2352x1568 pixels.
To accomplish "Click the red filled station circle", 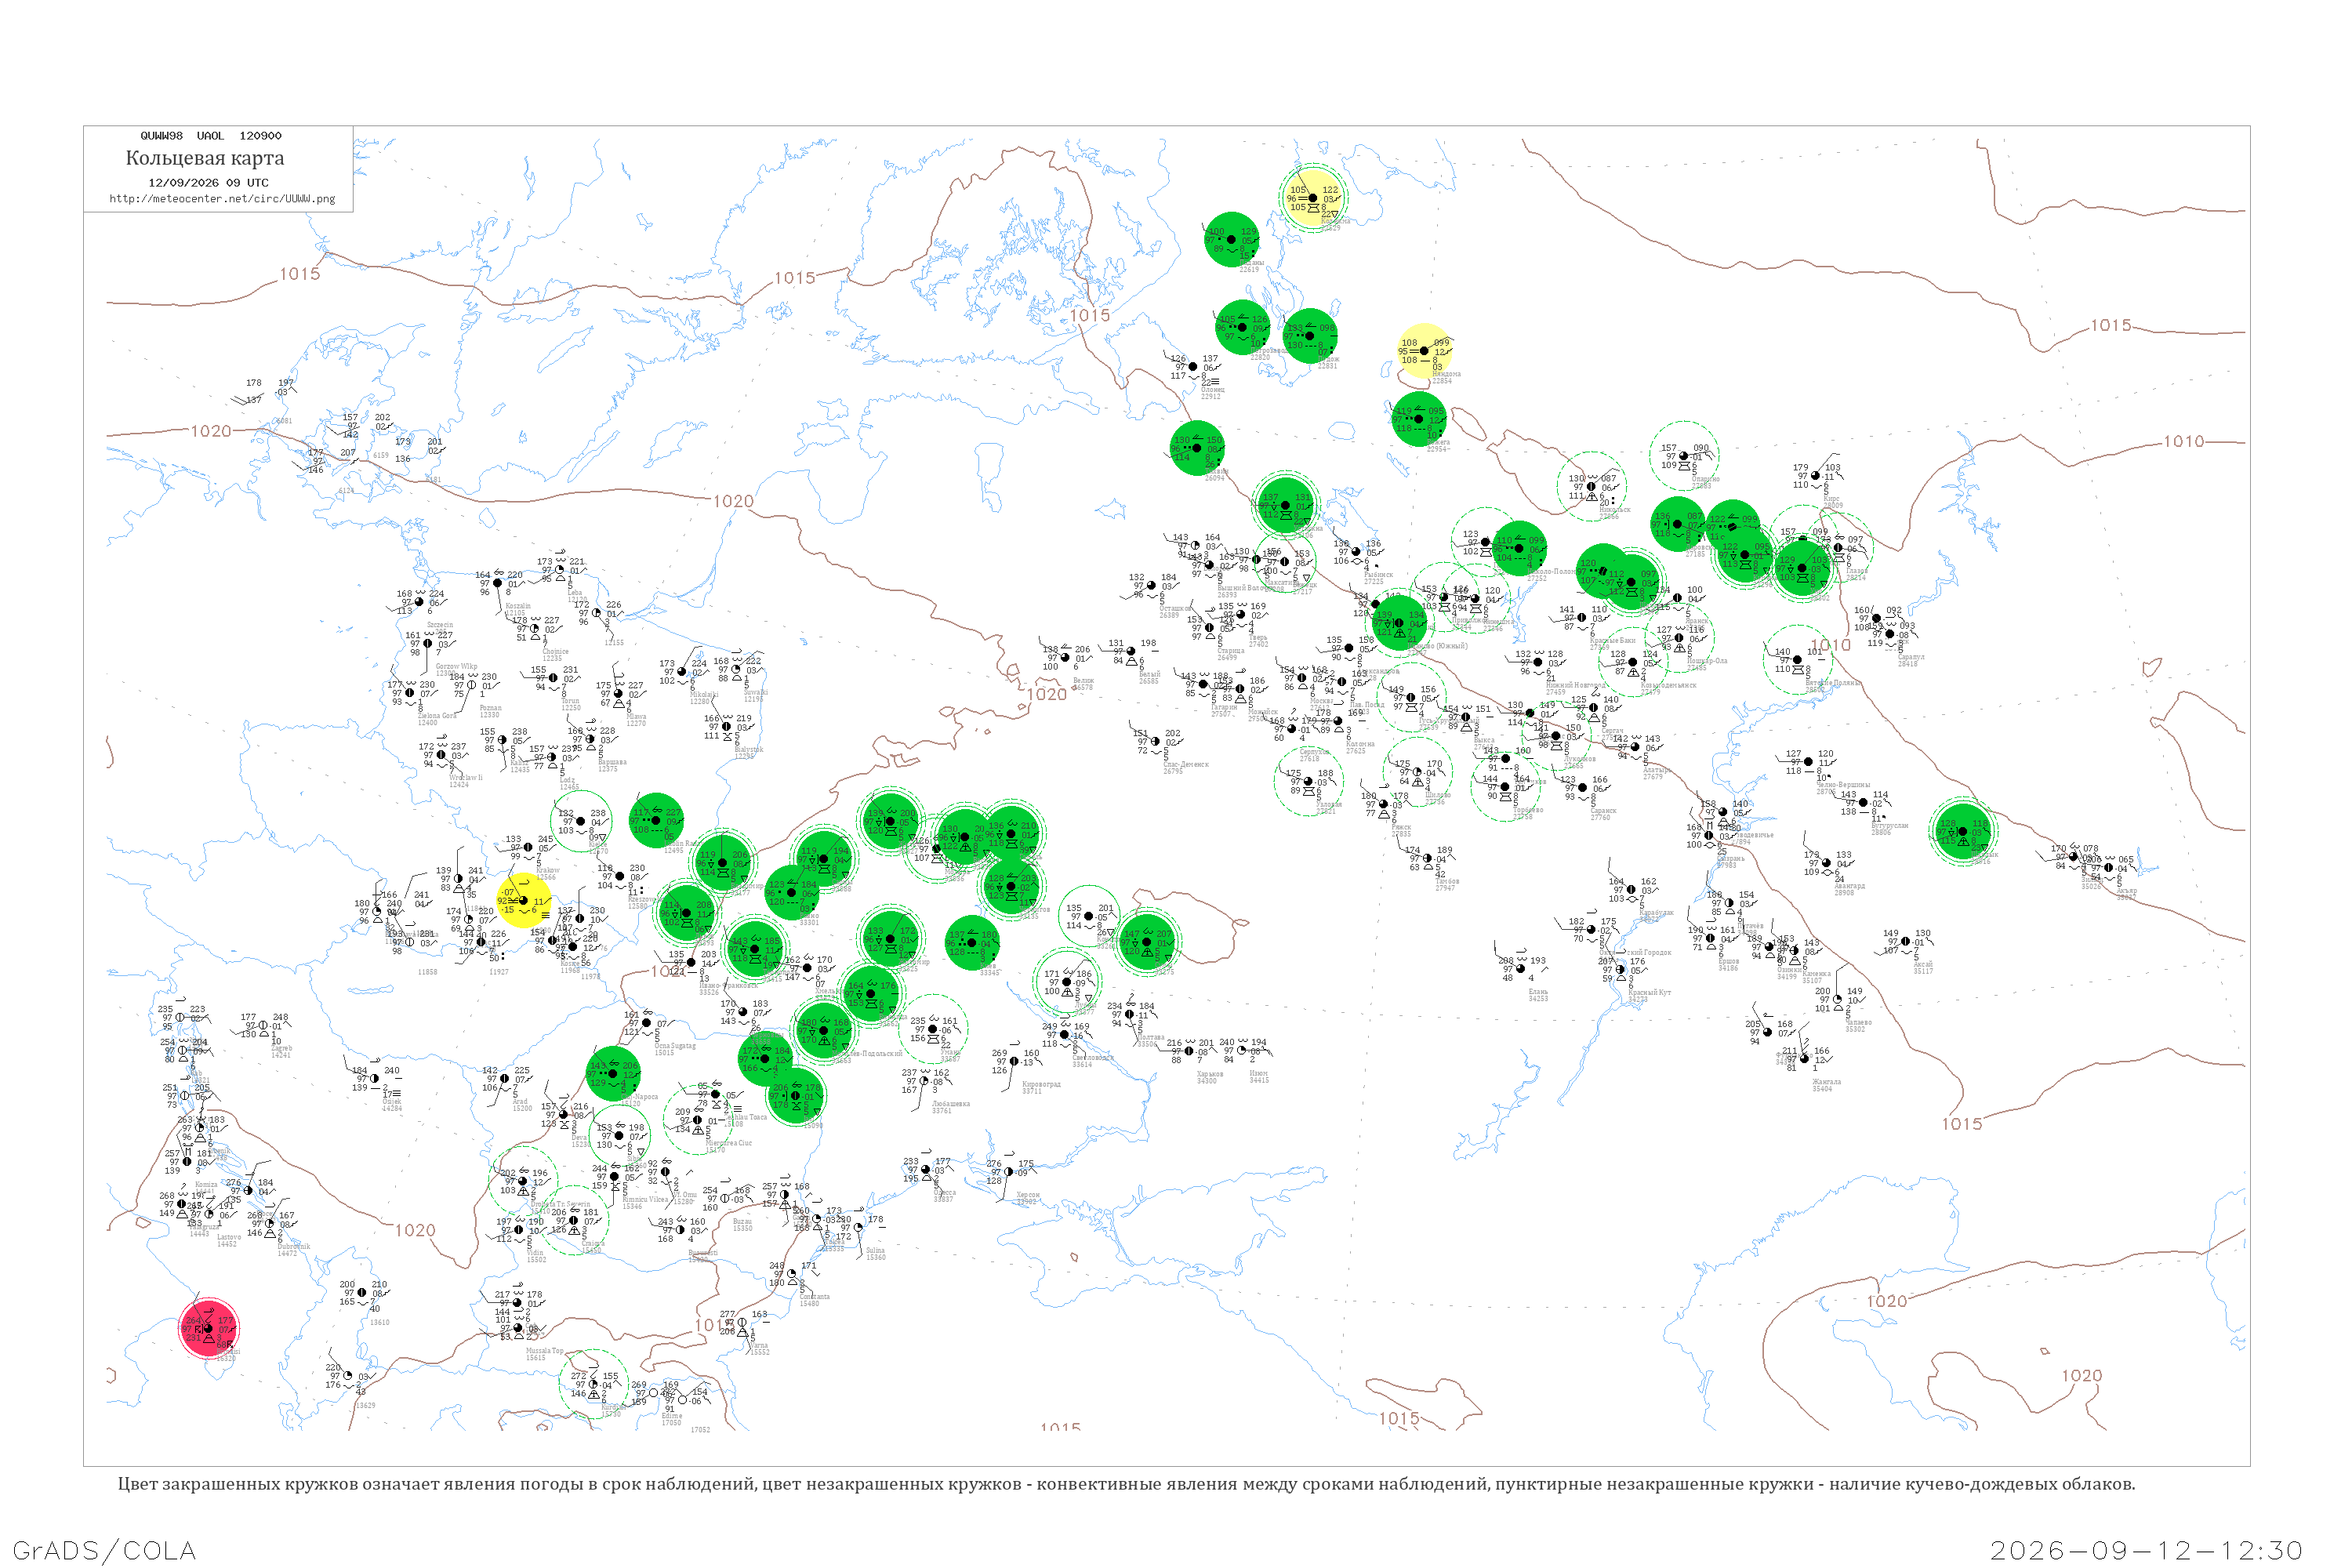I will (209, 1328).
